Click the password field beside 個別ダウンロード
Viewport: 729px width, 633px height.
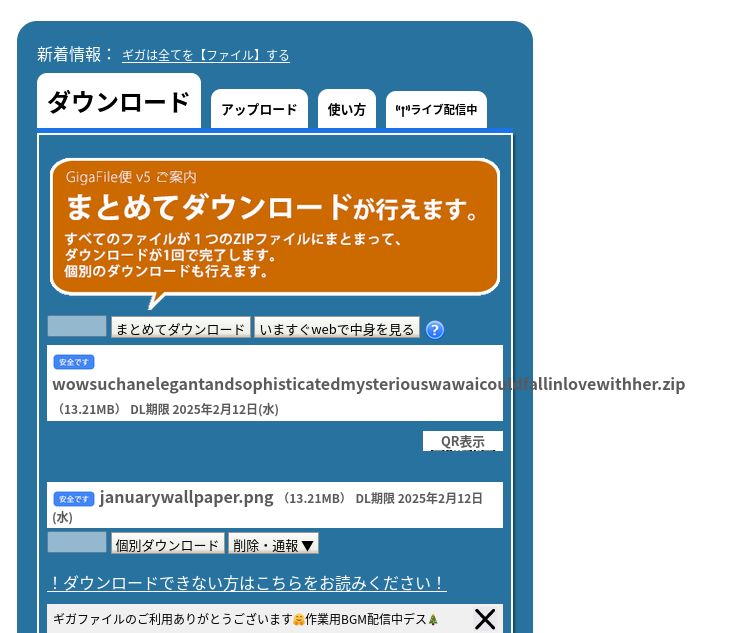tap(77, 542)
